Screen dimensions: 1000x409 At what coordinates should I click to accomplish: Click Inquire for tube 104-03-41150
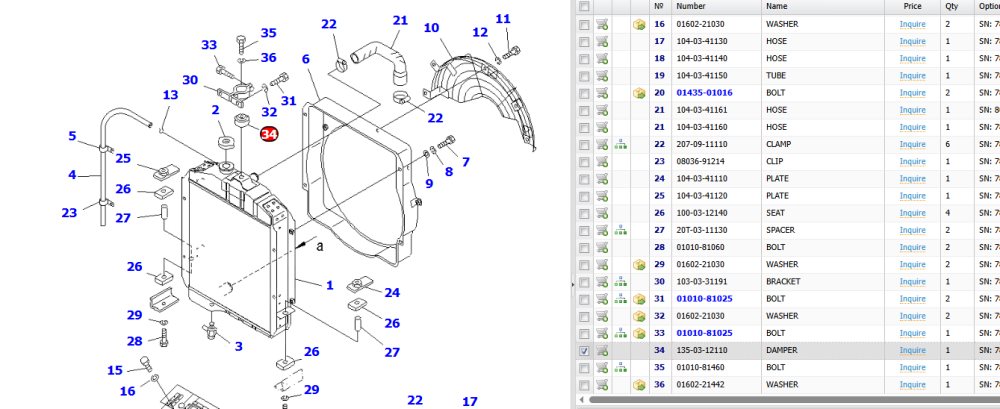point(913,76)
